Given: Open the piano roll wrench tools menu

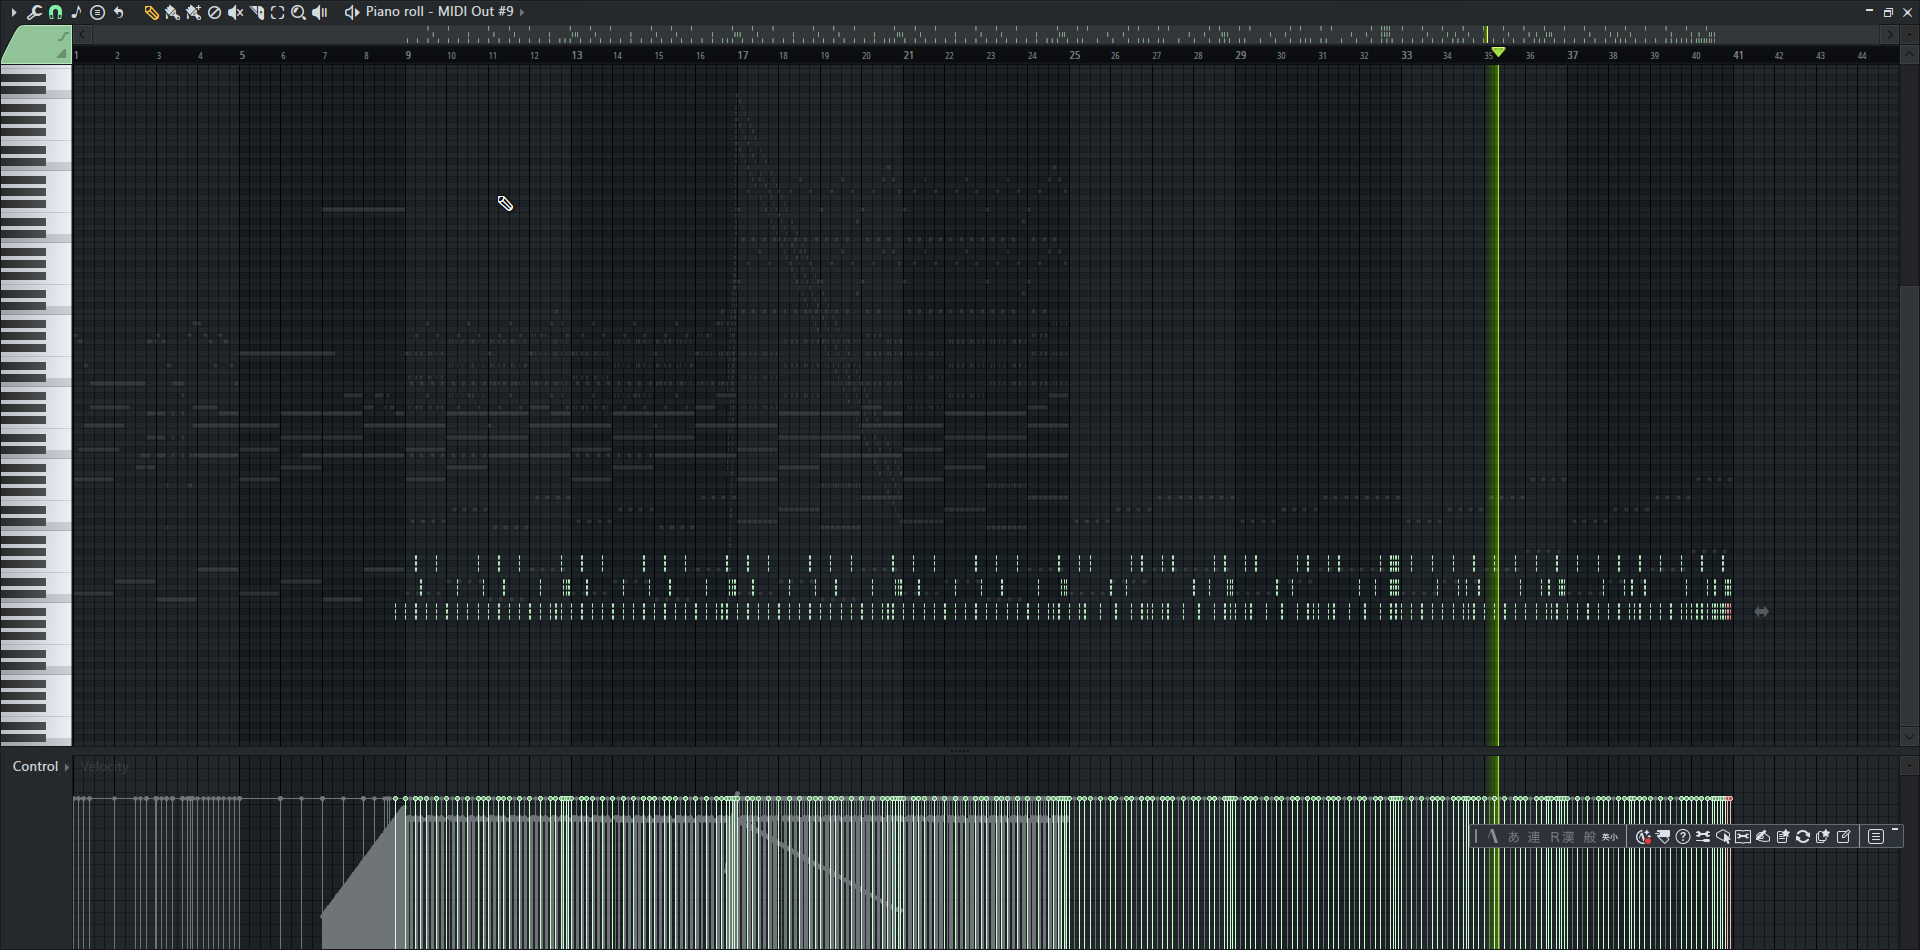Looking at the screenshot, I should coord(35,12).
